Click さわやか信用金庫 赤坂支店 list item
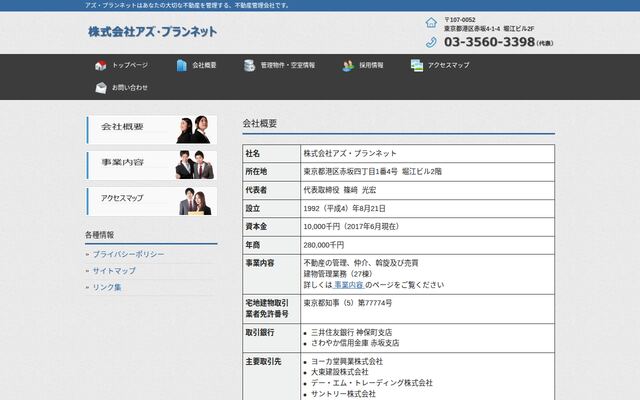Viewport: 640px width, 400px height. click(355, 343)
